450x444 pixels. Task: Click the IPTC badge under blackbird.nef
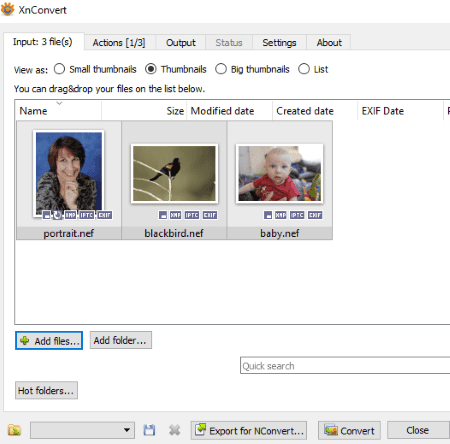192,215
